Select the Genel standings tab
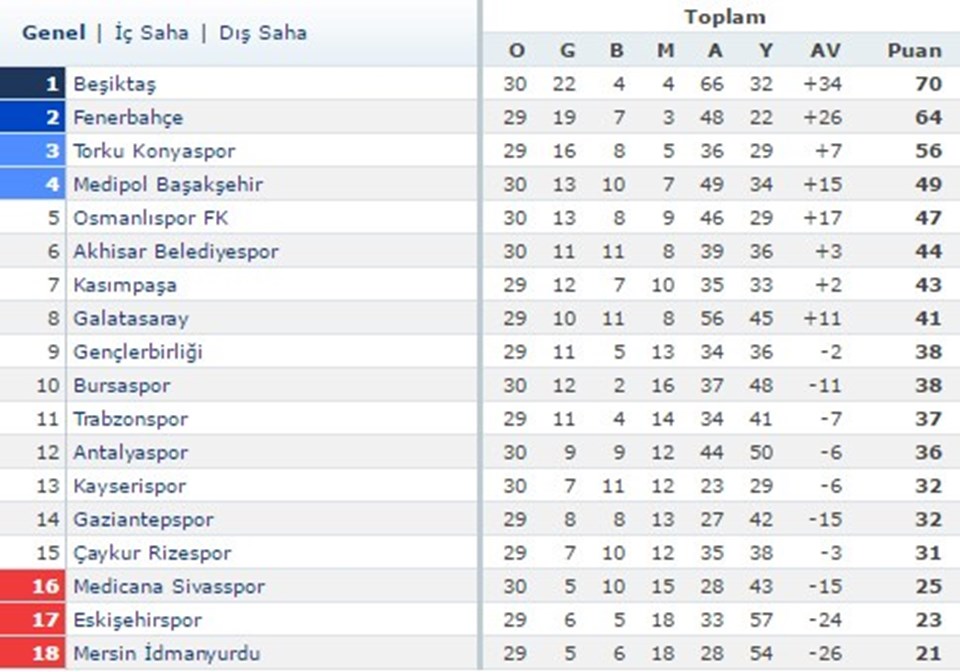 [x=54, y=32]
